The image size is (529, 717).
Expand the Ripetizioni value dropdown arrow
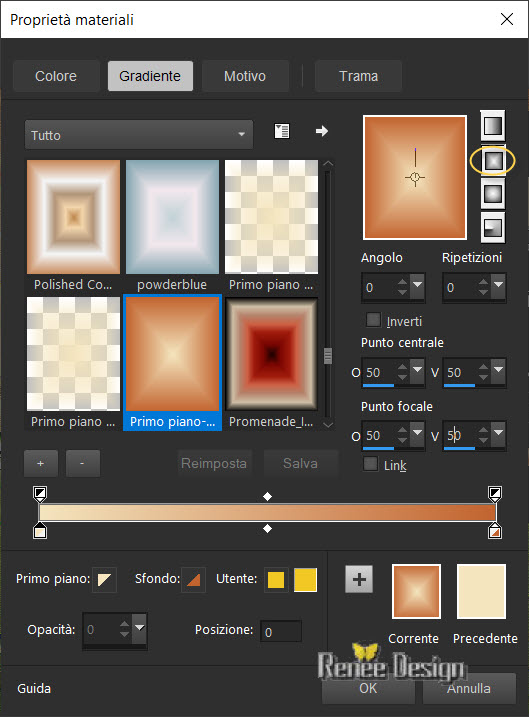pyautogui.click(x=498, y=286)
